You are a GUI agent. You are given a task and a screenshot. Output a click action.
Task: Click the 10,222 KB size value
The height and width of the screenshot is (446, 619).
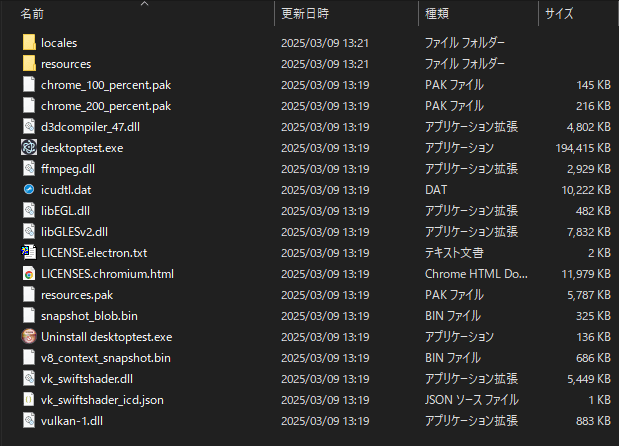tap(586, 190)
